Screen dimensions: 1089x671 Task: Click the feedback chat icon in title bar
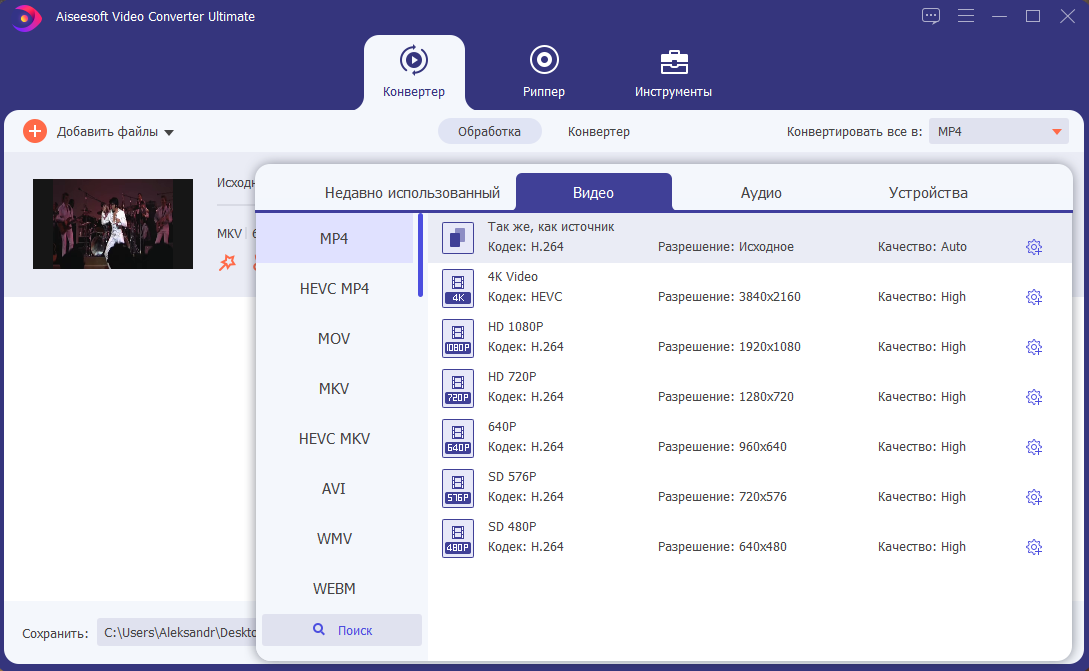point(931,16)
